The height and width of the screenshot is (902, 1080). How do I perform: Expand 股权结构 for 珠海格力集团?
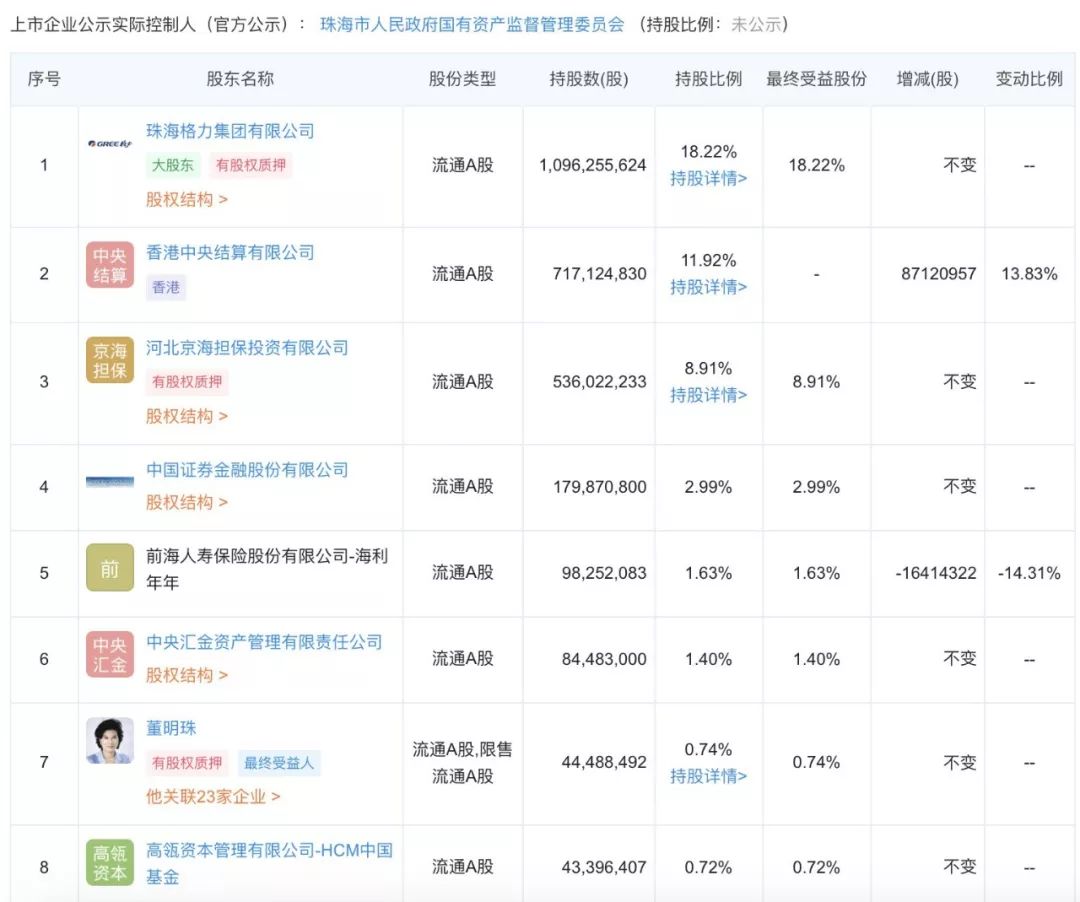[187, 200]
